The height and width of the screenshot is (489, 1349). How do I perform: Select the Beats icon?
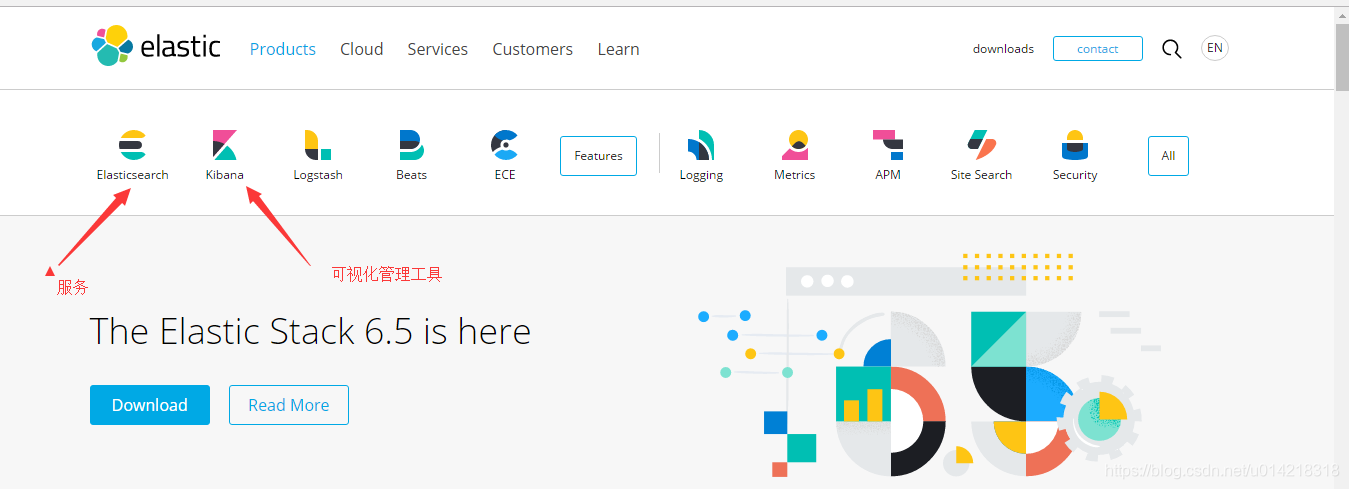click(411, 145)
